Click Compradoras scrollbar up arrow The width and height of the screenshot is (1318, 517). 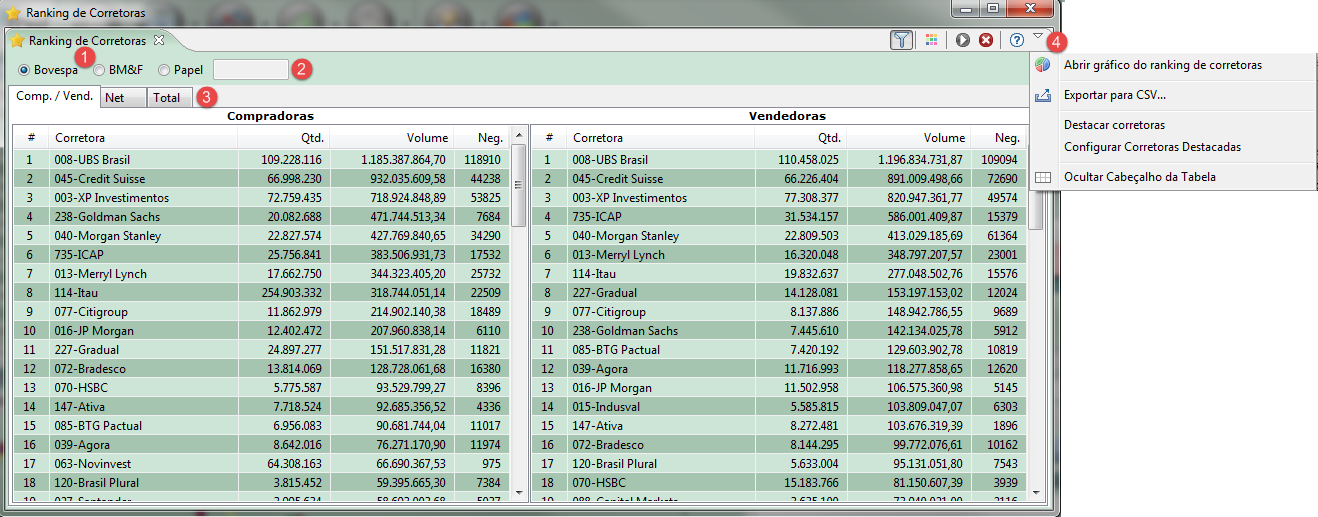pos(518,136)
